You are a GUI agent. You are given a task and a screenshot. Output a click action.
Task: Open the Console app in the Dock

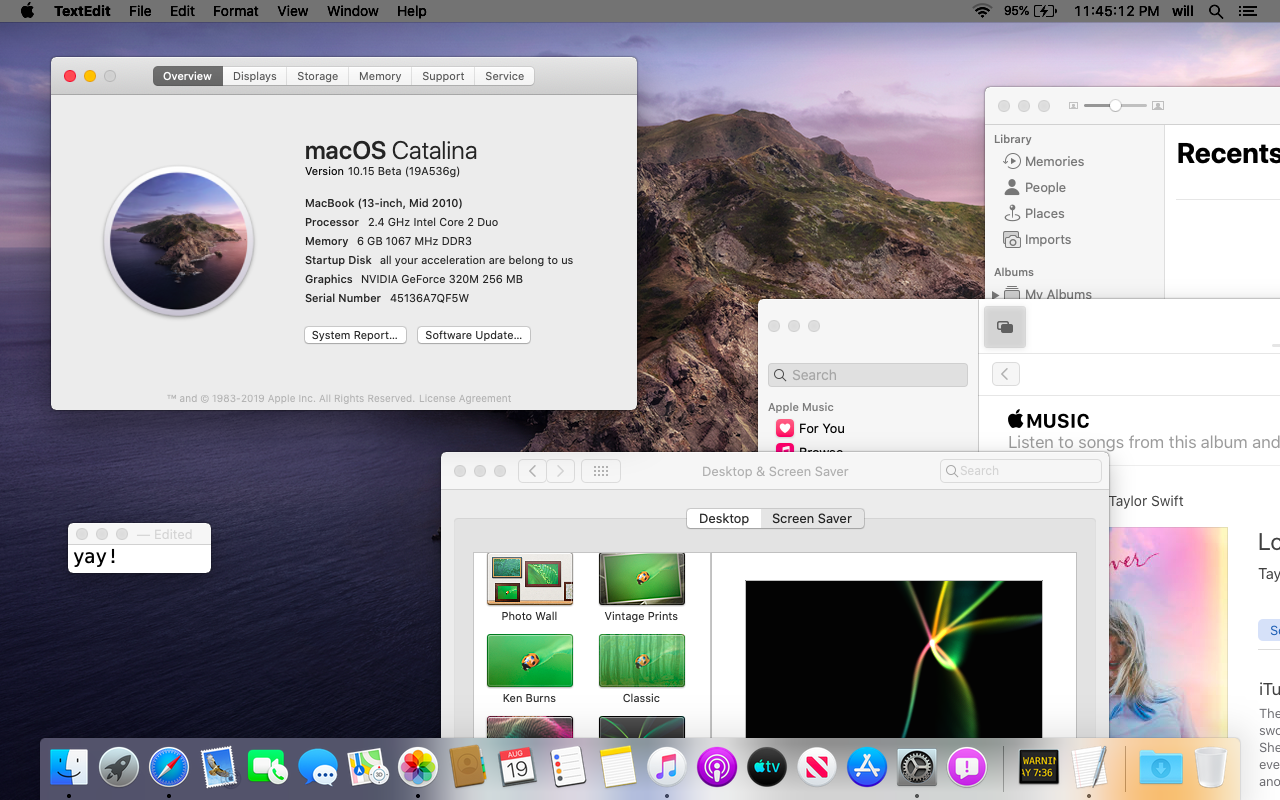click(x=1038, y=767)
